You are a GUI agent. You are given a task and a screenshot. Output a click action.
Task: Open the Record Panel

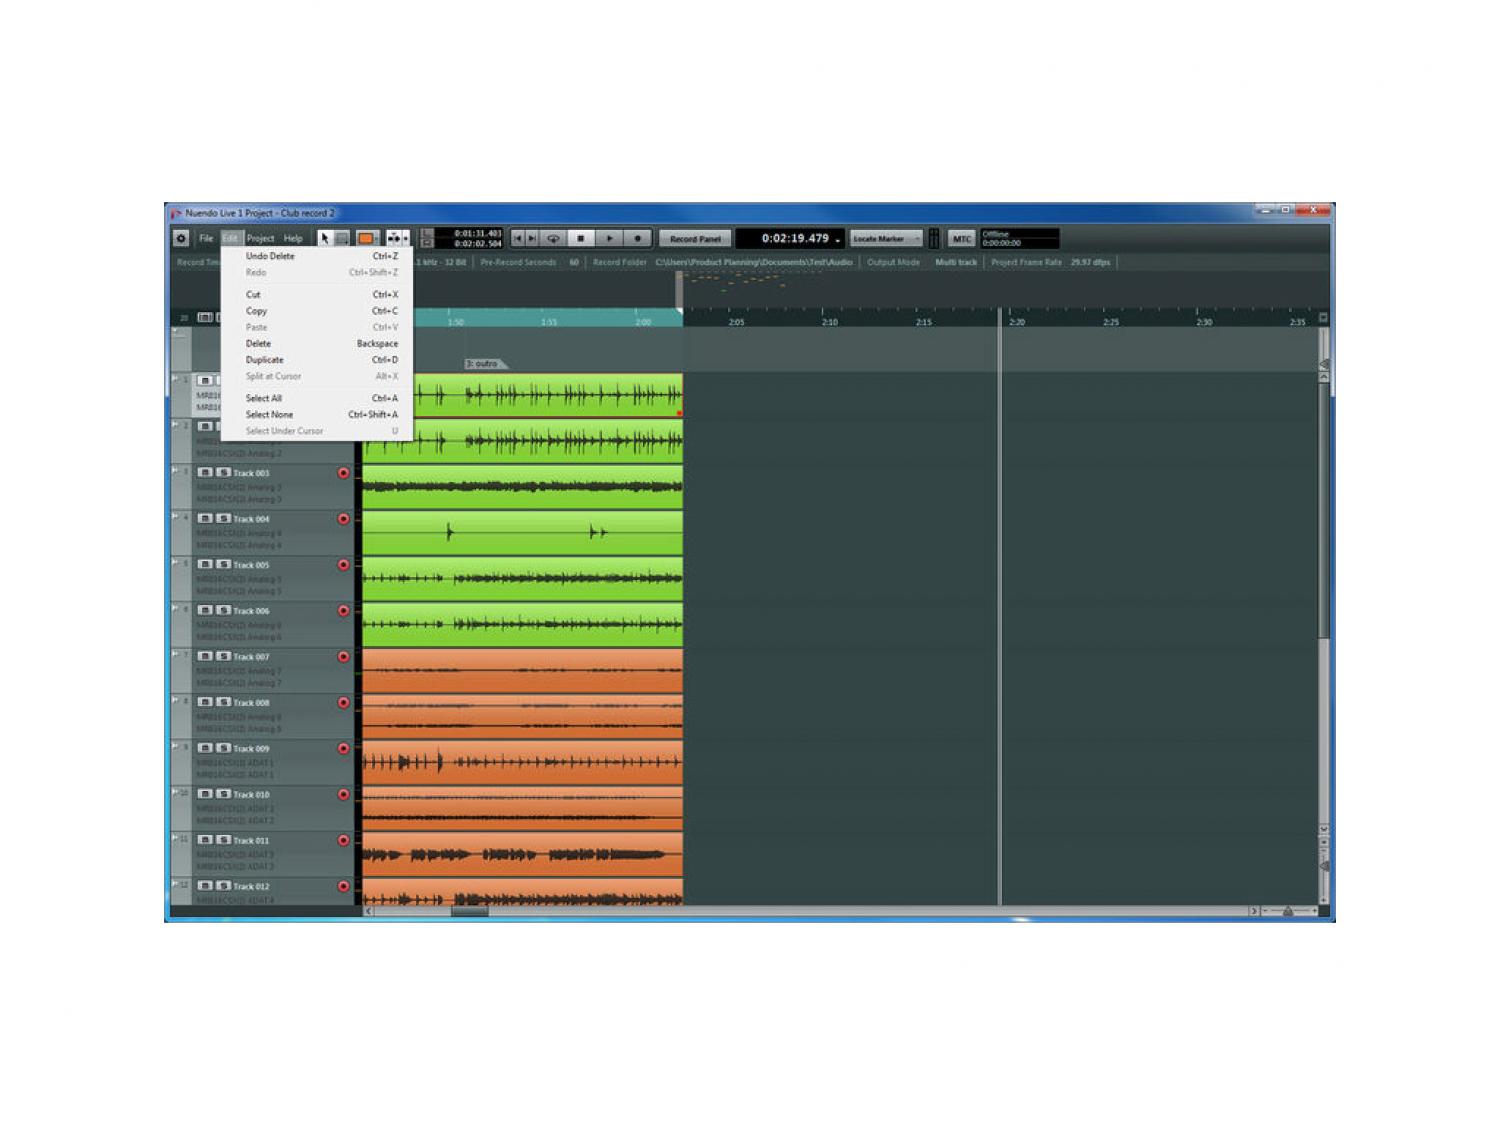pyautogui.click(x=695, y=238)
